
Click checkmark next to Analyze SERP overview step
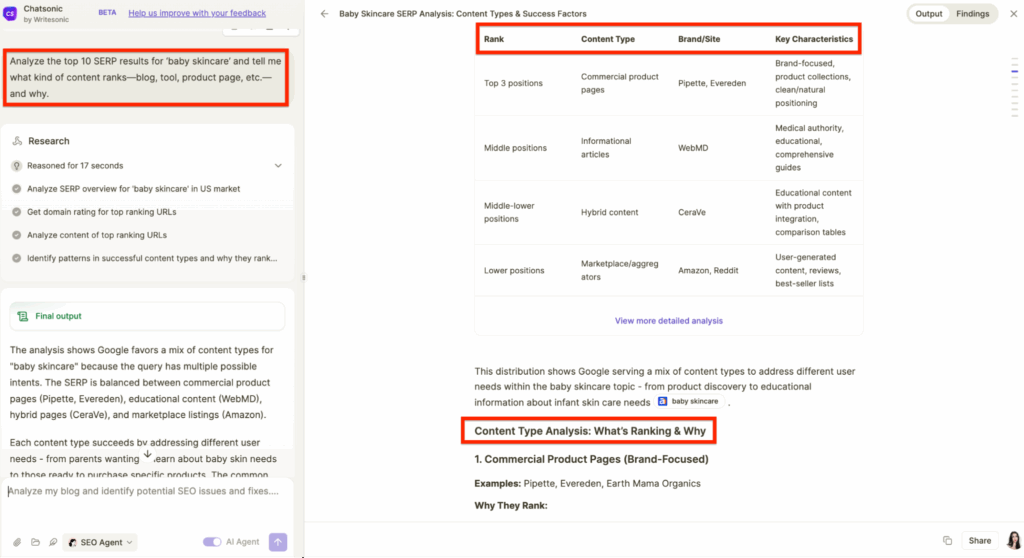(16, 189)
